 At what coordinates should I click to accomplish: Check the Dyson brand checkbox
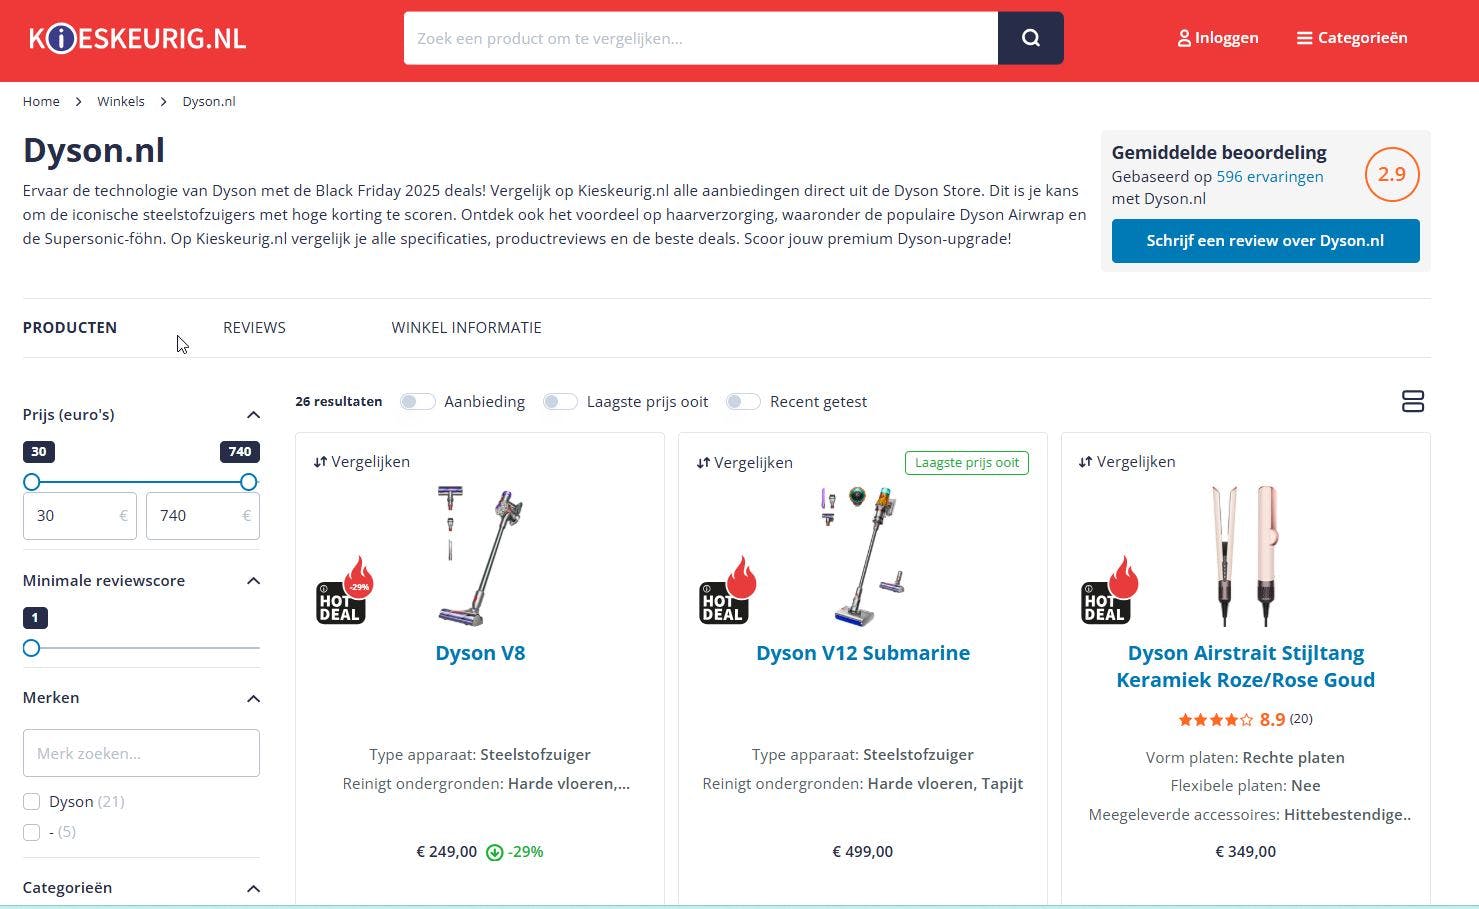click(32, 802)
